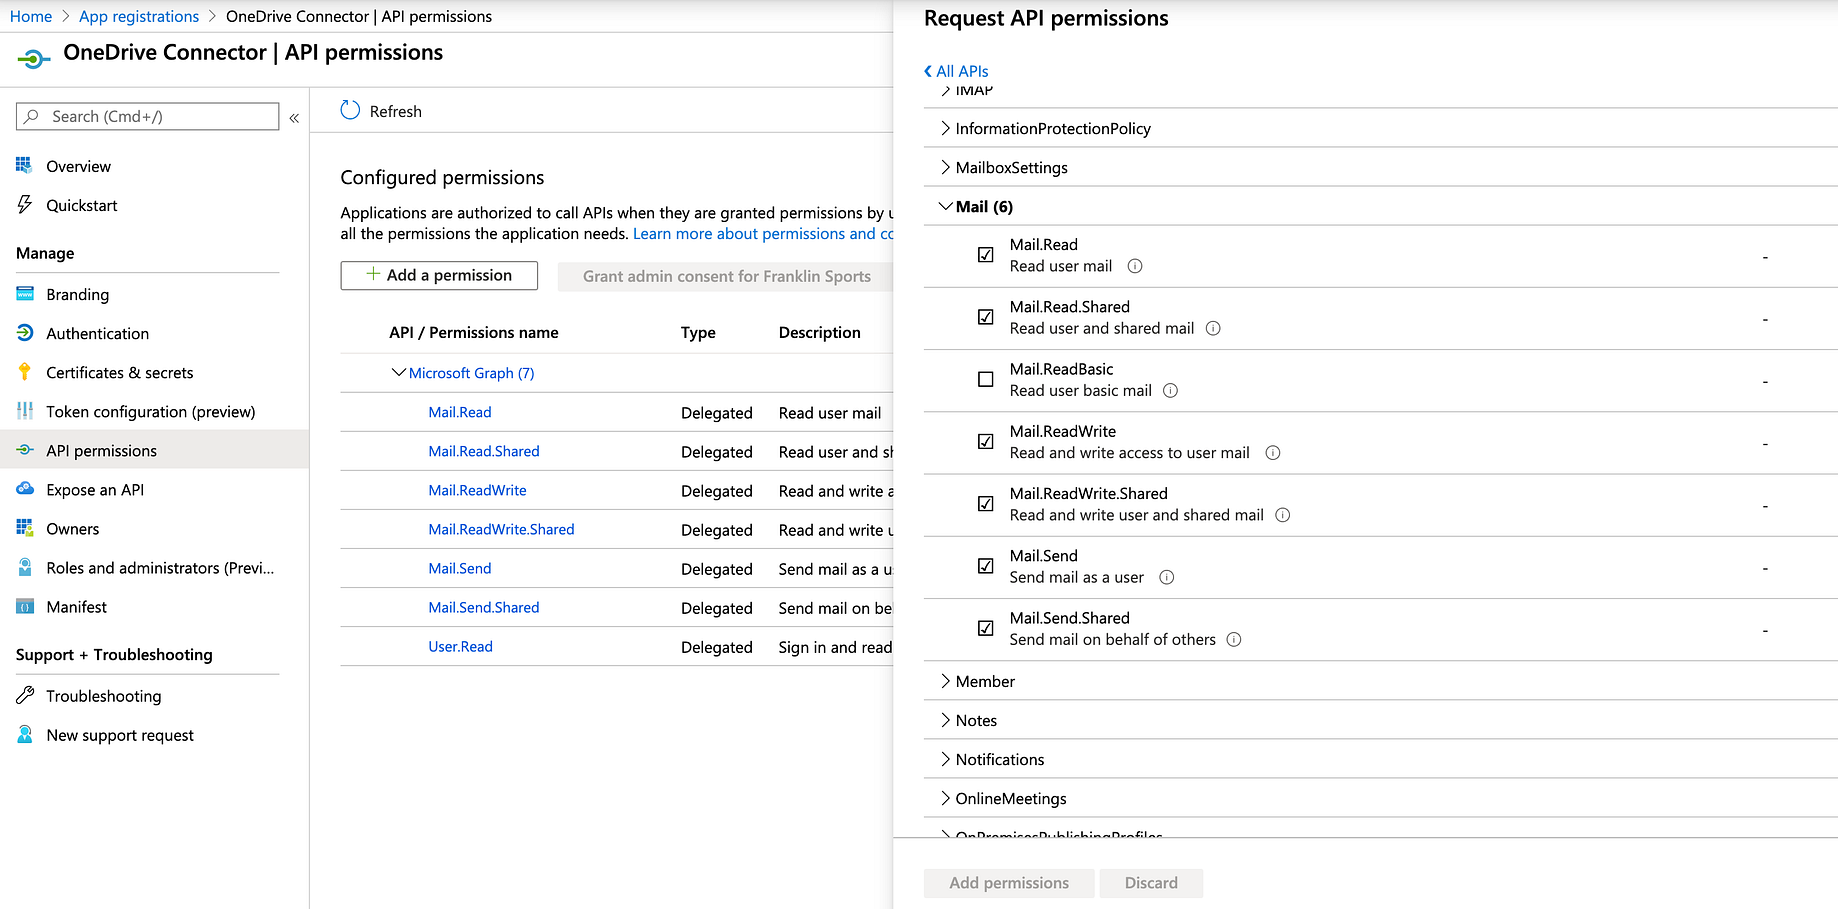
Task: Select the Owners sidebar icon
Action: [24, 528]
